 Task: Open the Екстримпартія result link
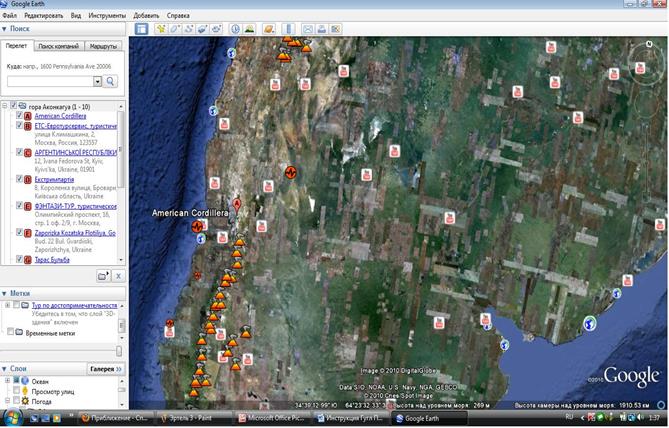[x=54, y=180]
